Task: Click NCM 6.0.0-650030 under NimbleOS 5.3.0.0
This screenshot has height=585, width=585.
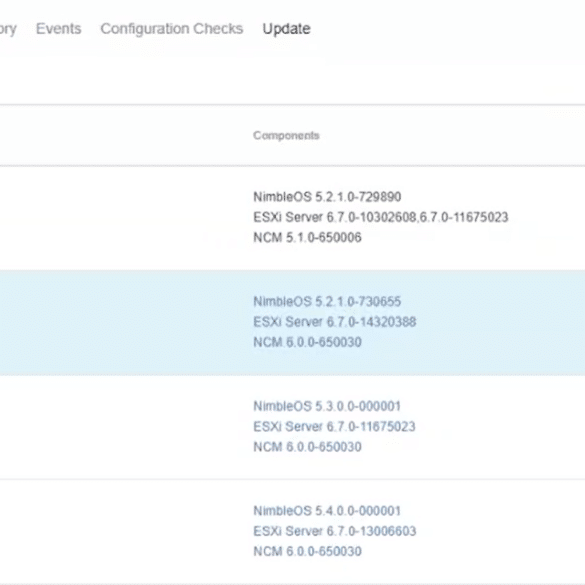Action: [x=307, y=447]
